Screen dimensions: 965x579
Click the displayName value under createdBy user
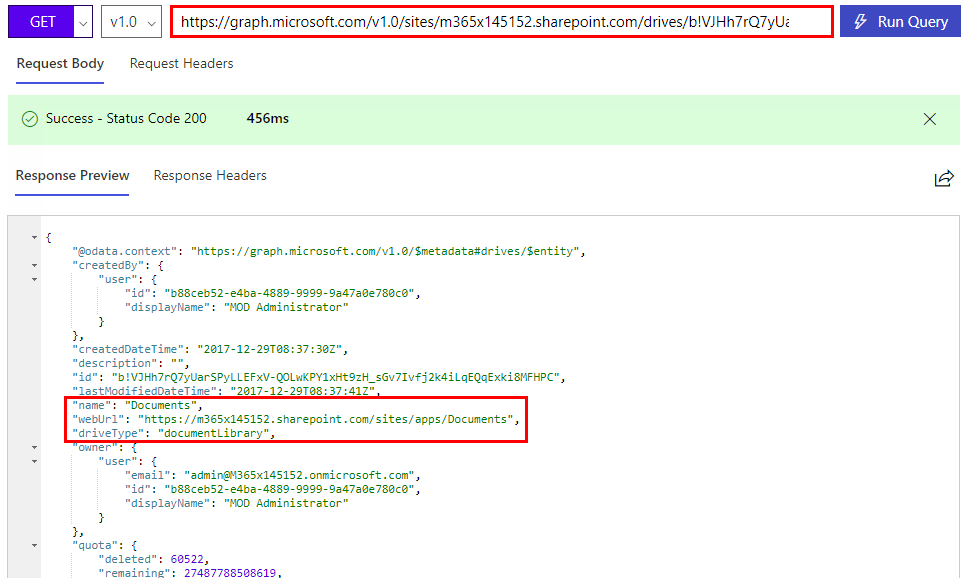click(x=286, y=307)
